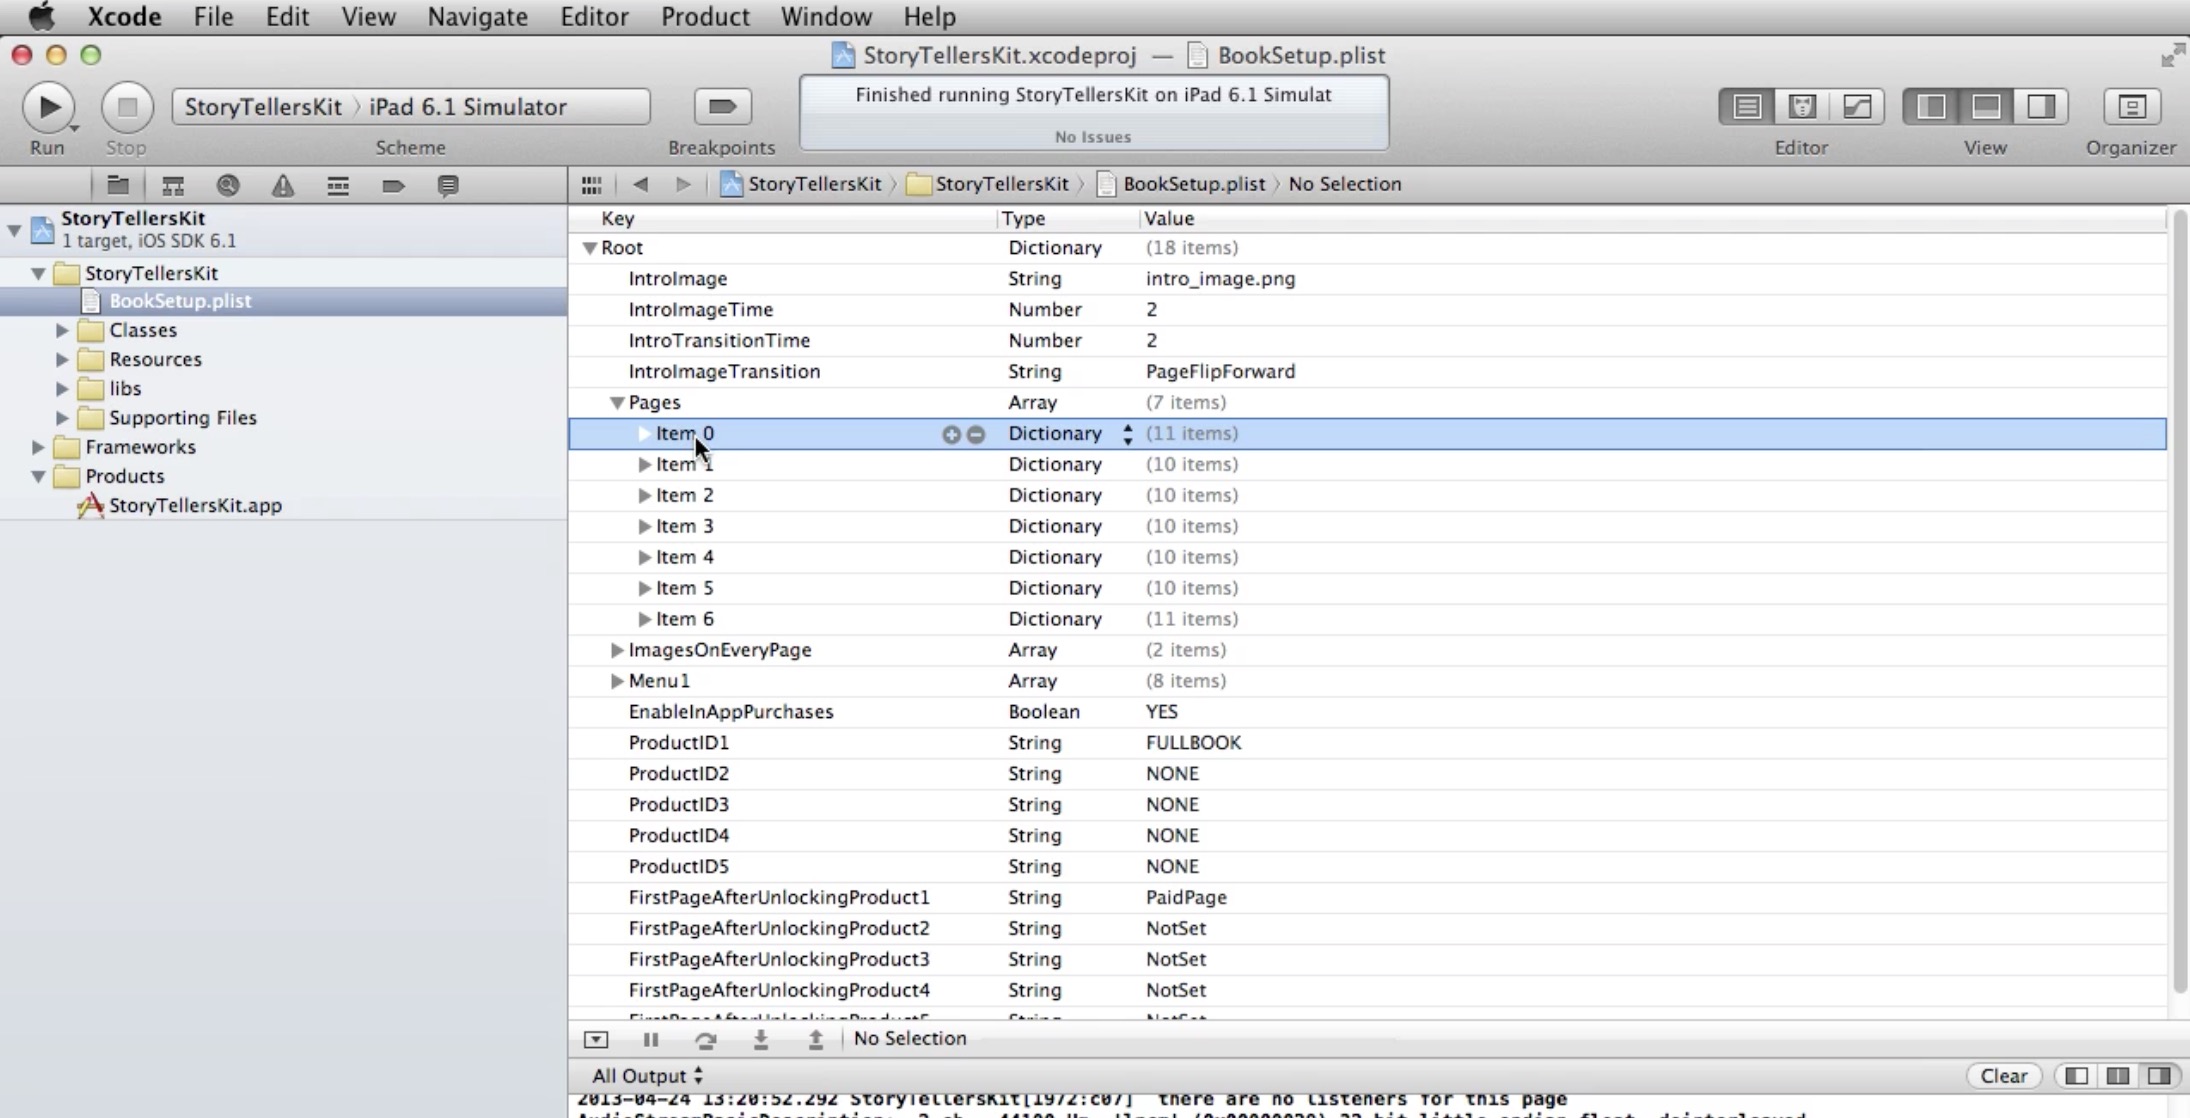Toggle the debug area view button
Screen dimensions: 2190x1118
pos(1986,107)
